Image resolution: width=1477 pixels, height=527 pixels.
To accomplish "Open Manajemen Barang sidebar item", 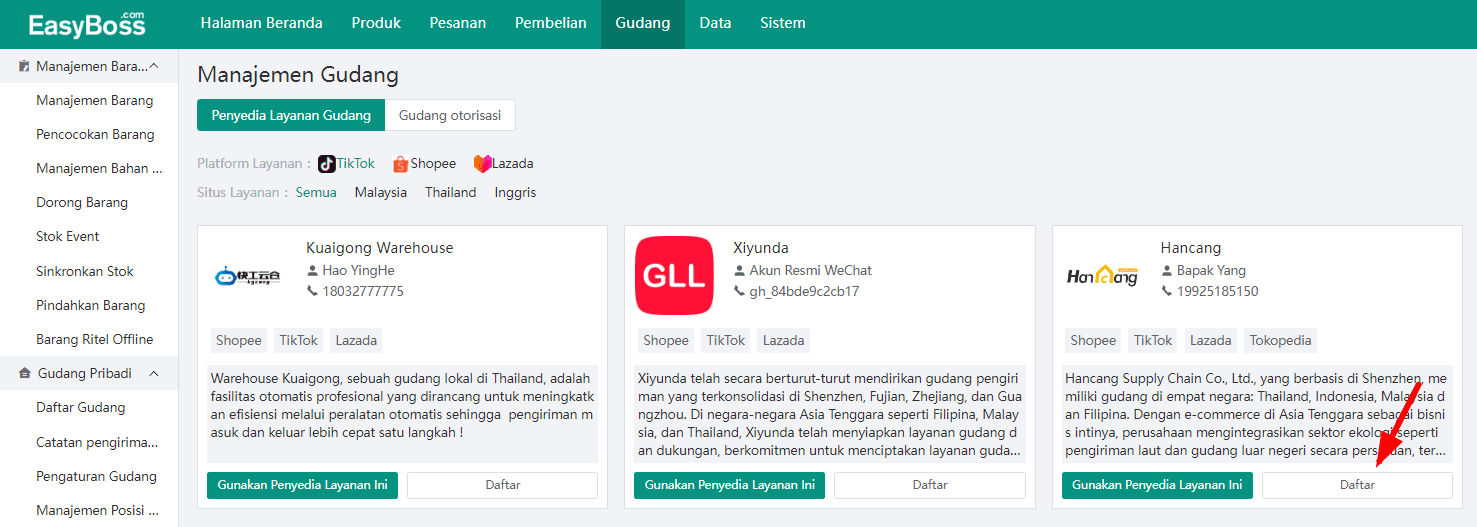I will click(x=95, y=100).
